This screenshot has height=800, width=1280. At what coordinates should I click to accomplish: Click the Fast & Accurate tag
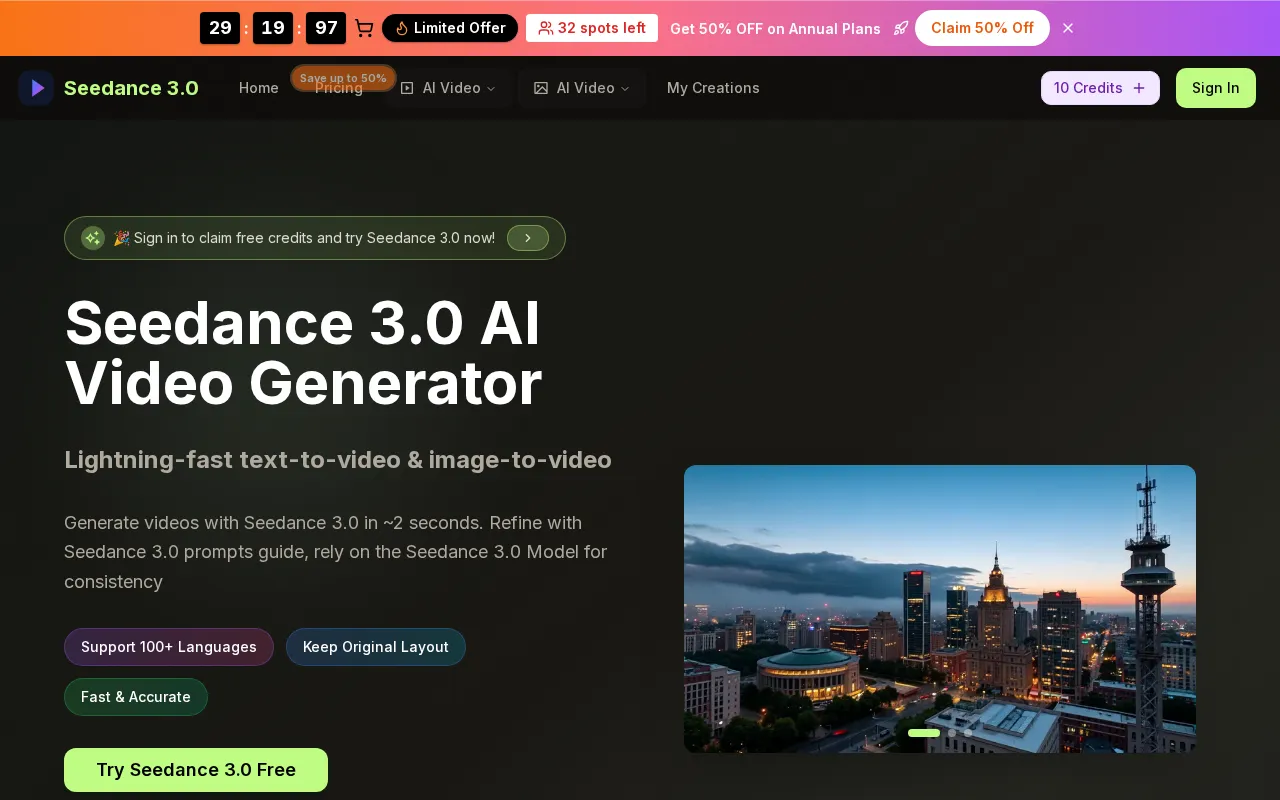136,697
